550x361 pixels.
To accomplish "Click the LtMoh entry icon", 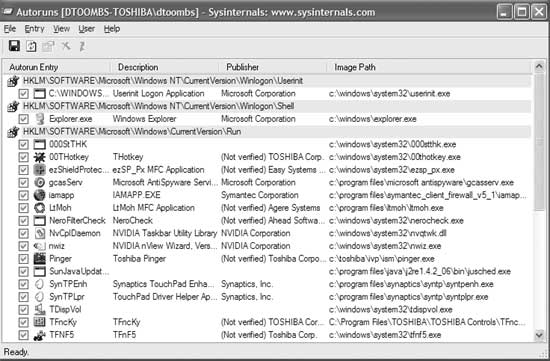I will tap(40, 208).
